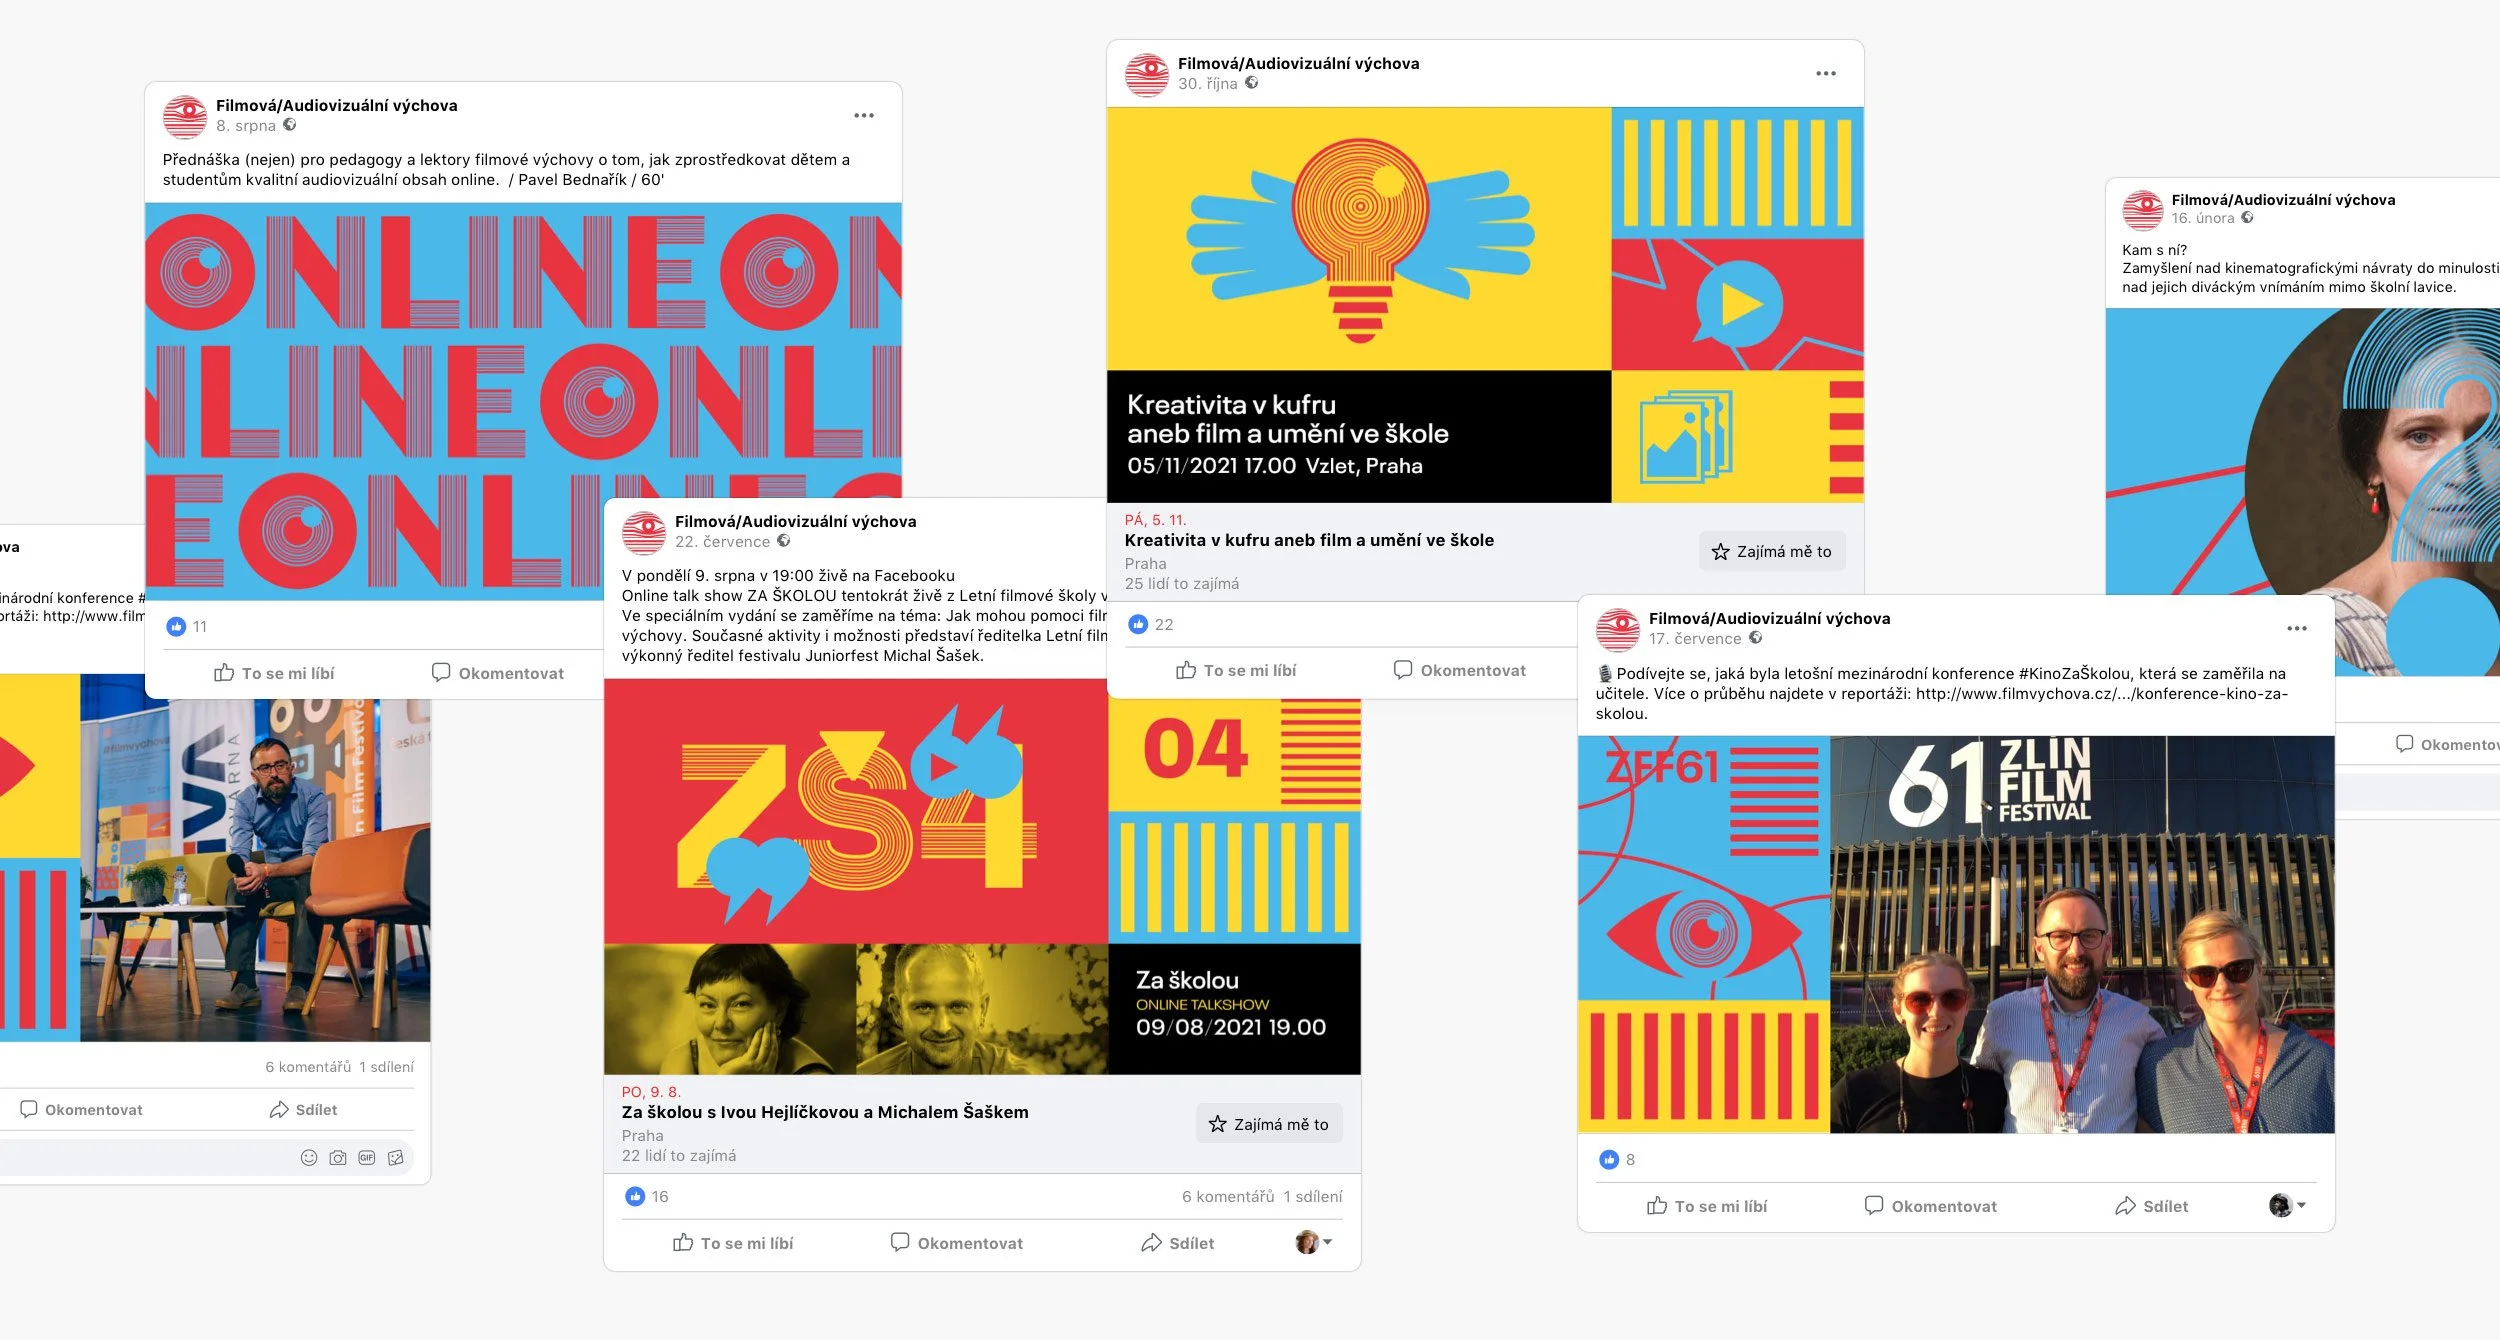This screenshot has height=1340, width=2500.
Task: View the 6 komentářů on the Za školou post
Action: pyautogui.click(x=1228, y=1197)
